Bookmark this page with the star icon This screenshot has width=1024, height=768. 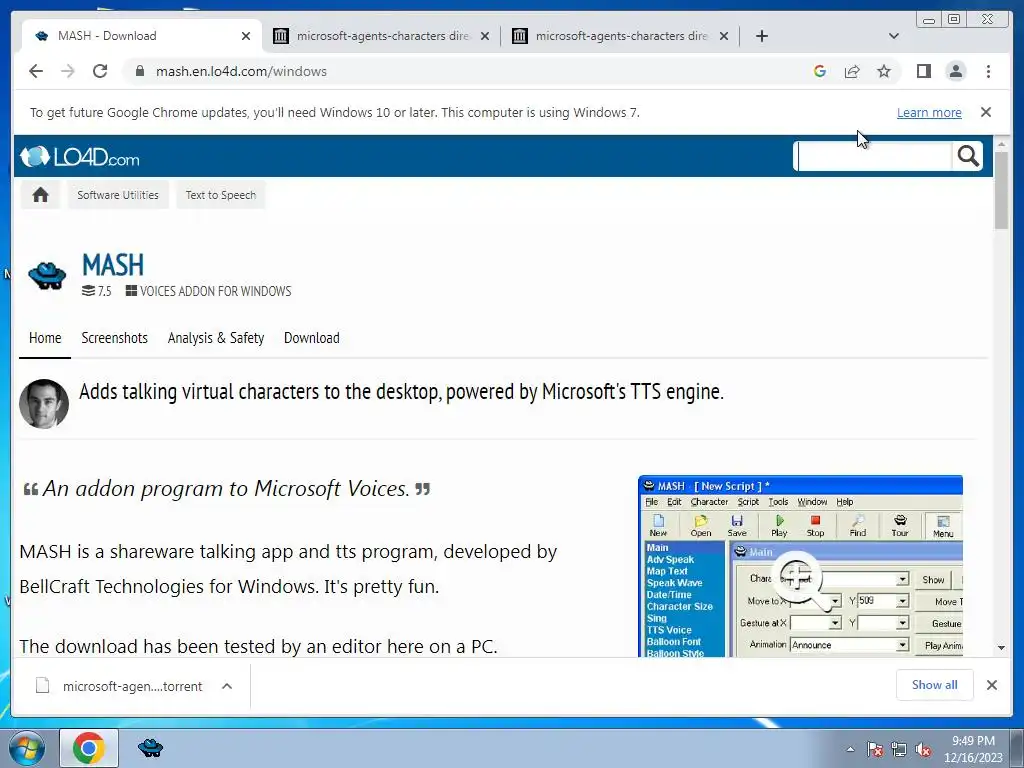tap(884, 71)
